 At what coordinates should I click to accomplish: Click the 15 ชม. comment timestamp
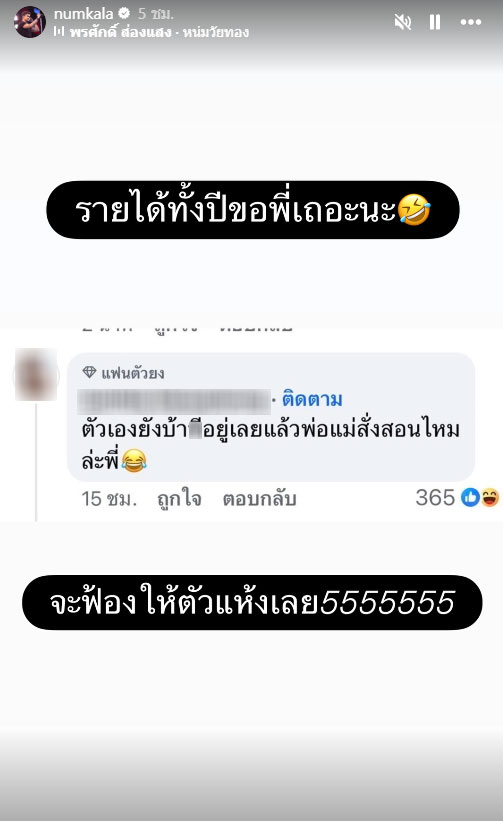coord(109,498)
